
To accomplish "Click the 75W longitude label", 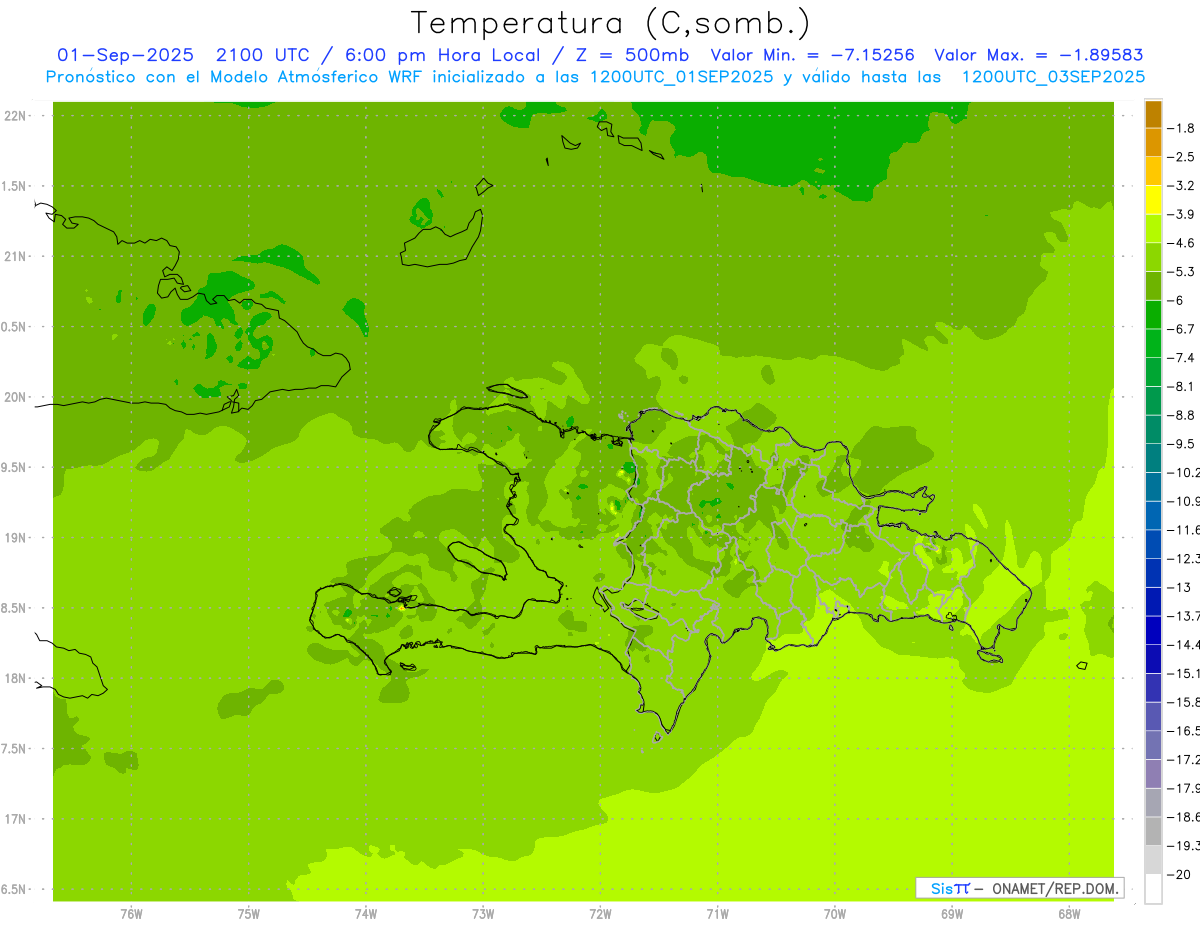I will [249, 913].
